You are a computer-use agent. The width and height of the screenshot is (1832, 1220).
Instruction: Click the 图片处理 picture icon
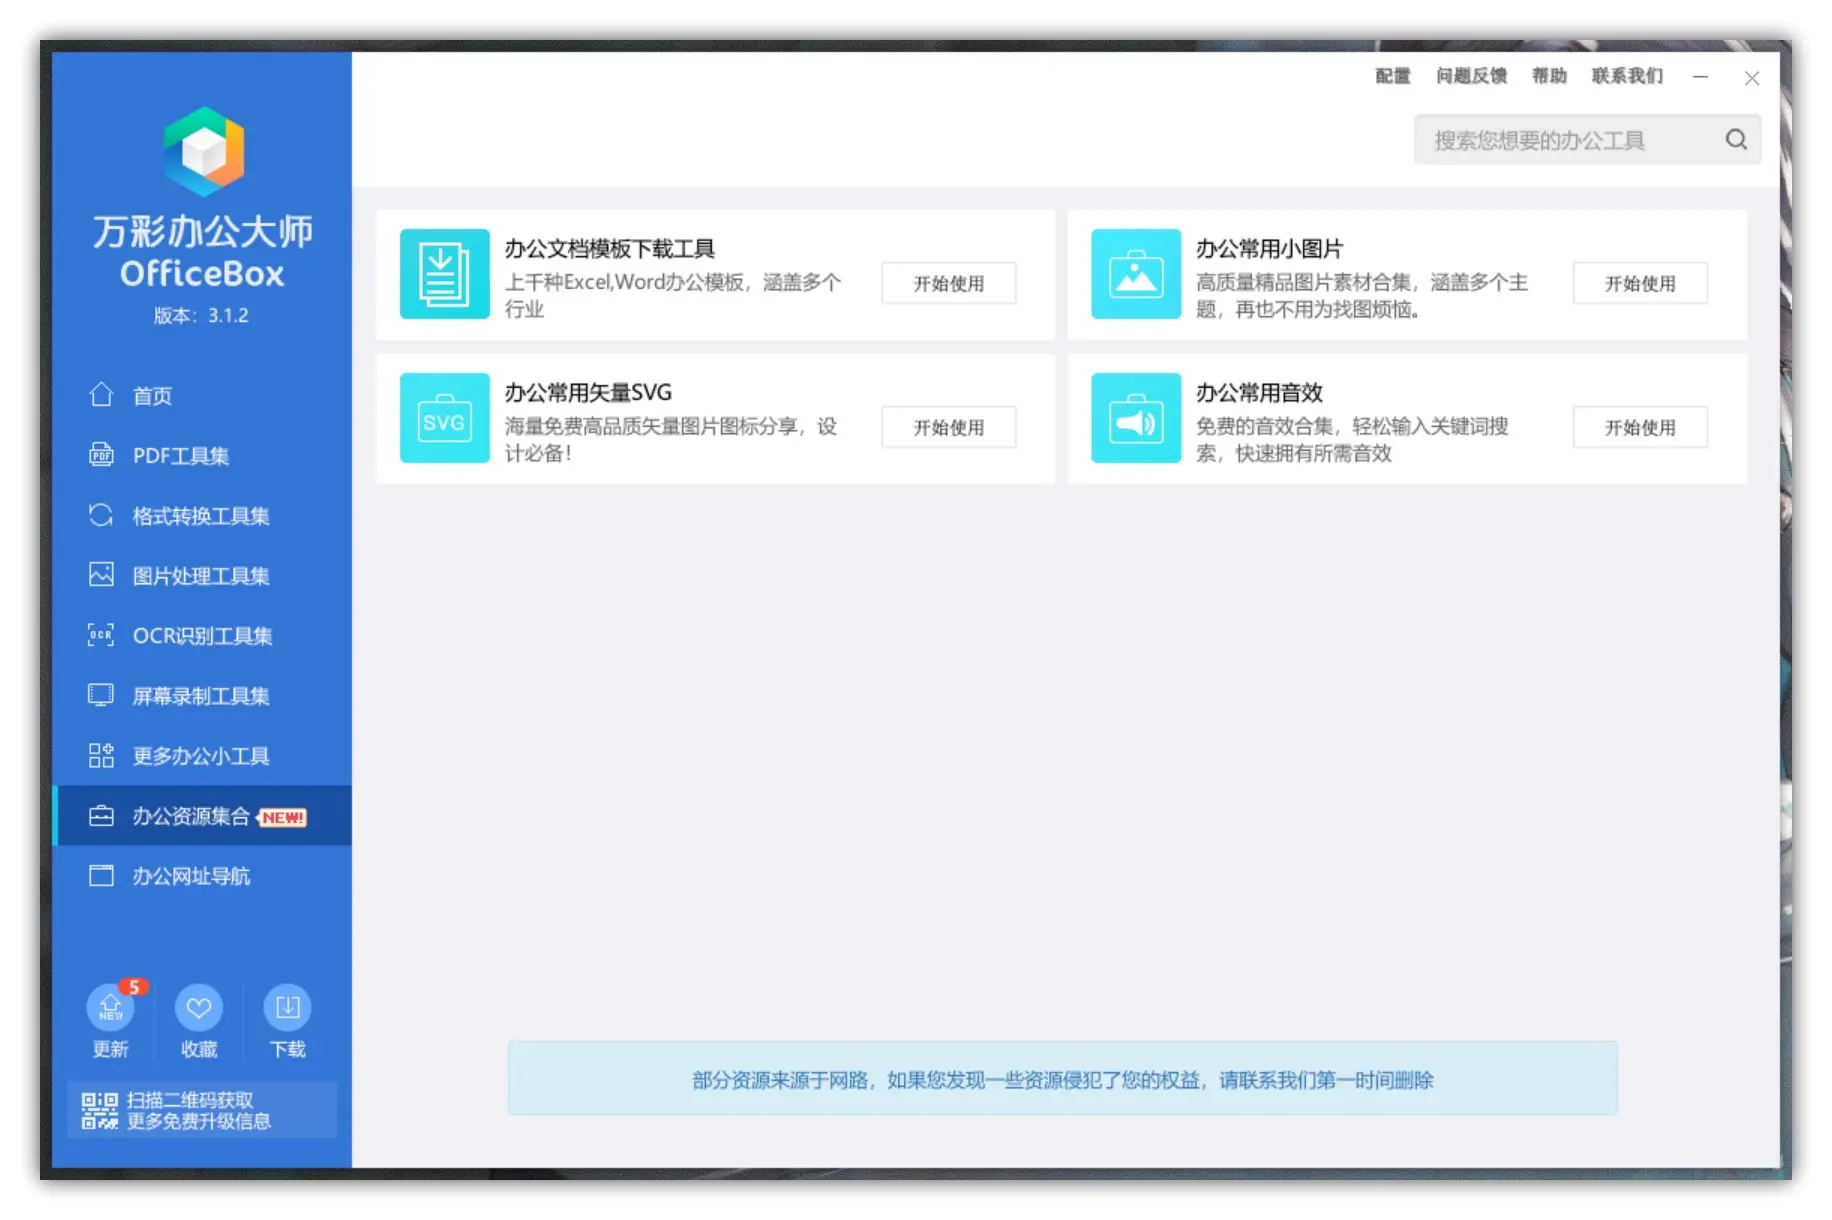[x=101, y=575]
